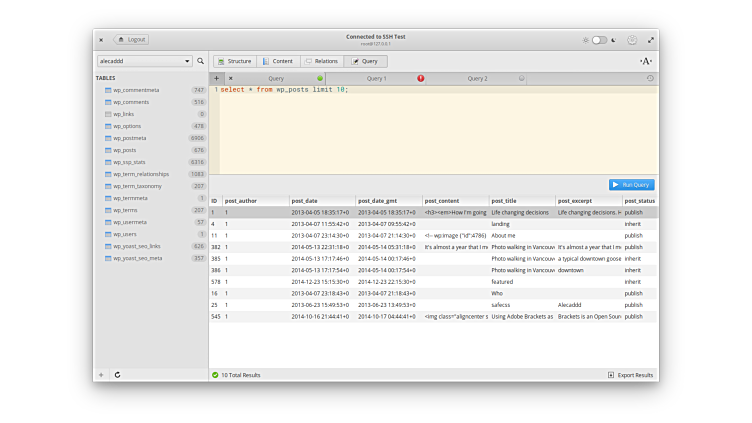Toggle the light/dark theme switch
Screen dimensions: 752x423
(599, 40)
